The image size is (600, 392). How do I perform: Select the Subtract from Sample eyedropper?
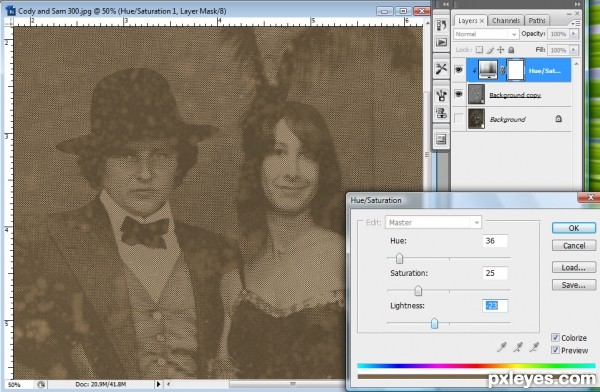coord(534,347)
